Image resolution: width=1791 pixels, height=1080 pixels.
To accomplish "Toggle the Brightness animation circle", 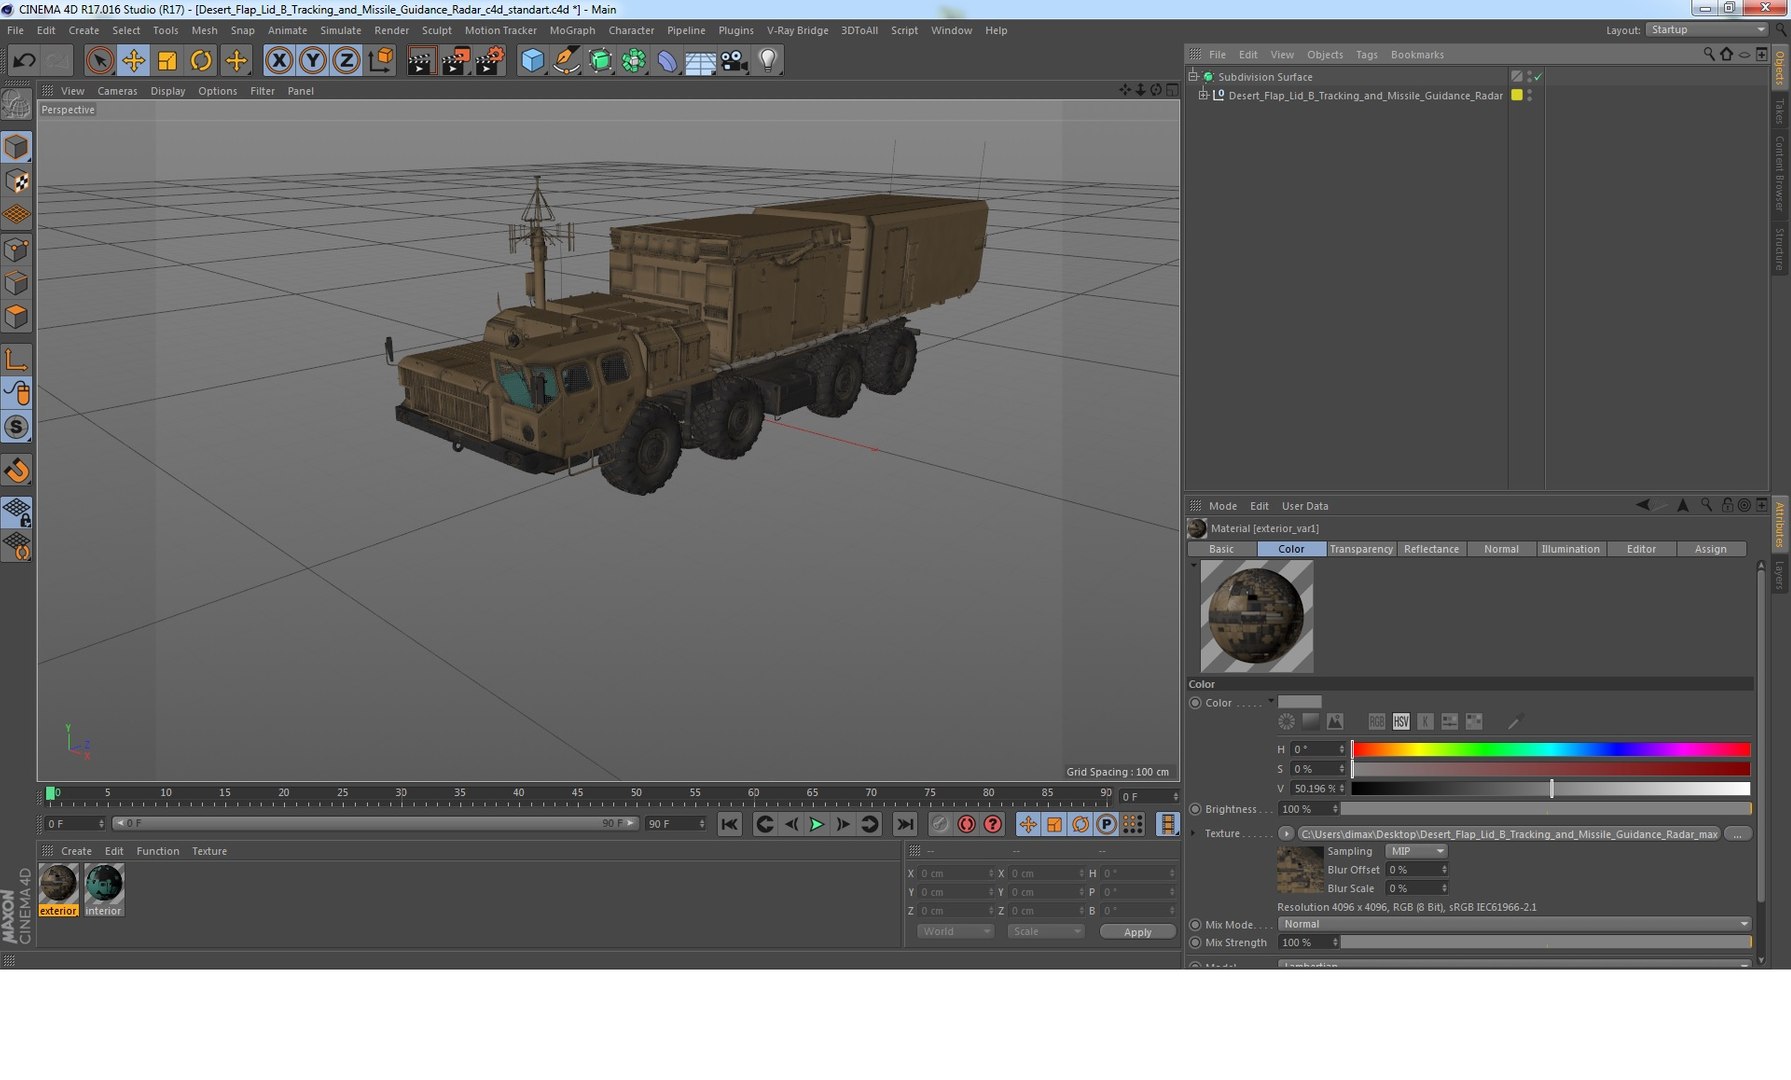I will pos(1195,809).
